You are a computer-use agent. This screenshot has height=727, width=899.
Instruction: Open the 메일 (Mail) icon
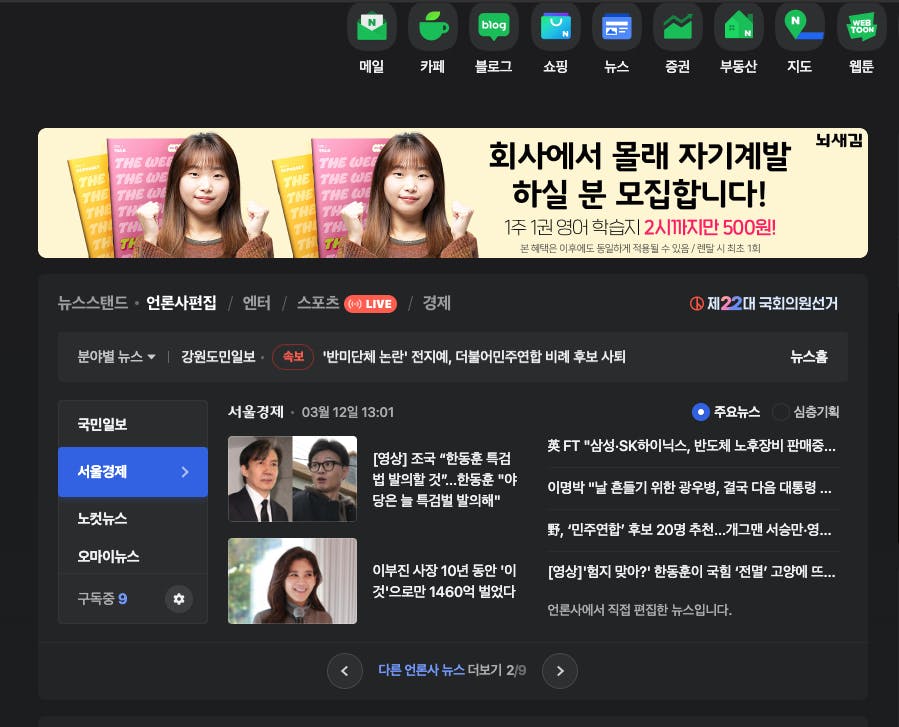(x=372, y=26)
